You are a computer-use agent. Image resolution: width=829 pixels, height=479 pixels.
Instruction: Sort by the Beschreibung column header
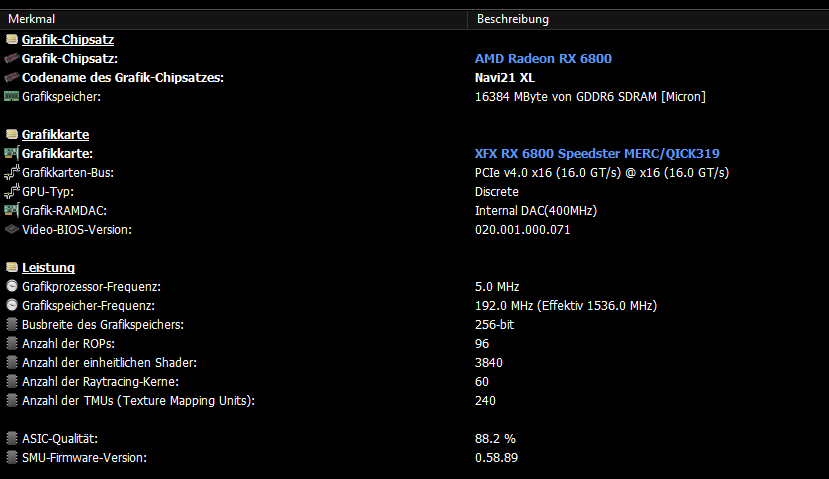coord(512,19)
